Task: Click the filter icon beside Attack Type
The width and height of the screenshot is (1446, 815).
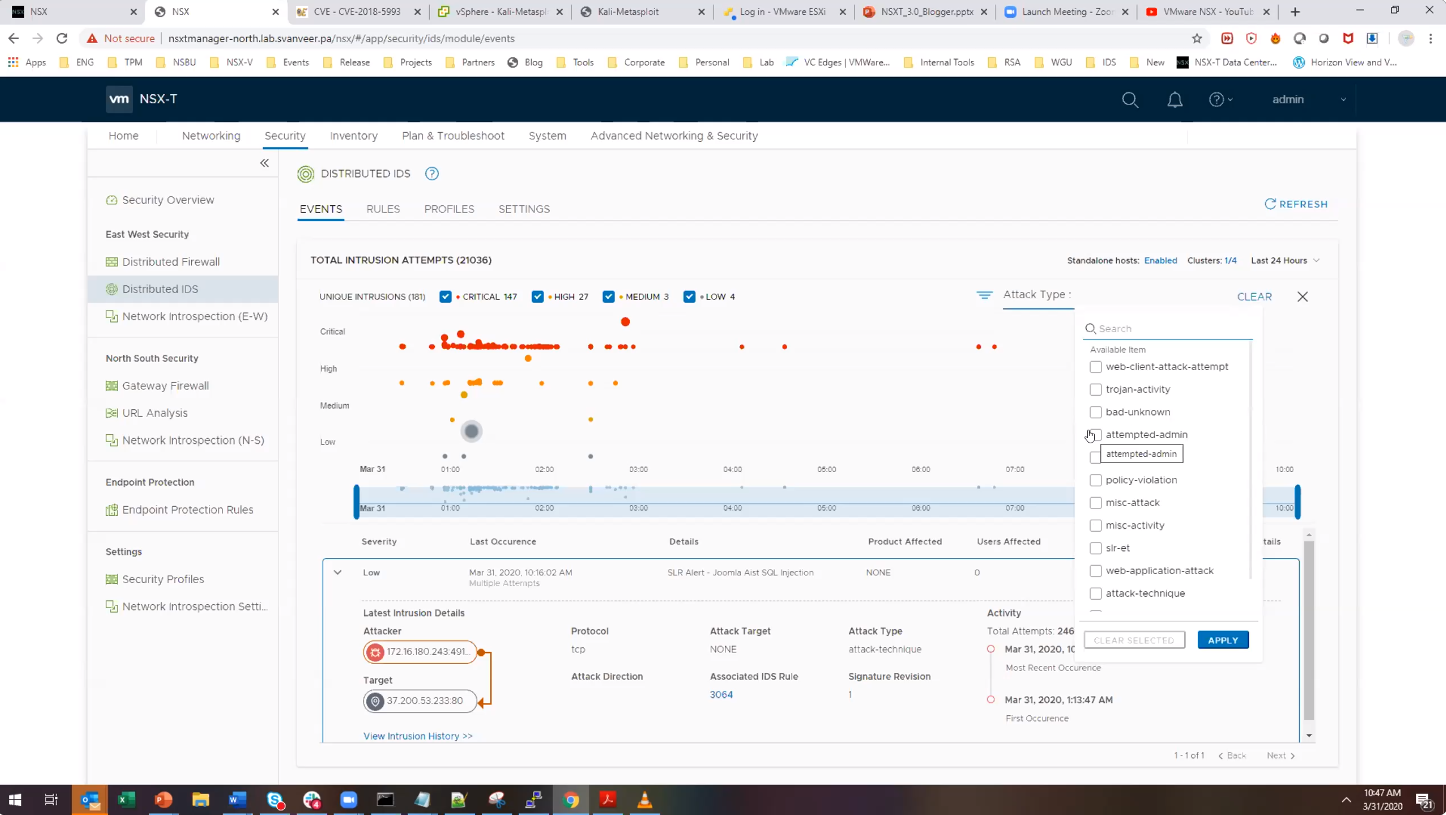Action: (984, 295)
